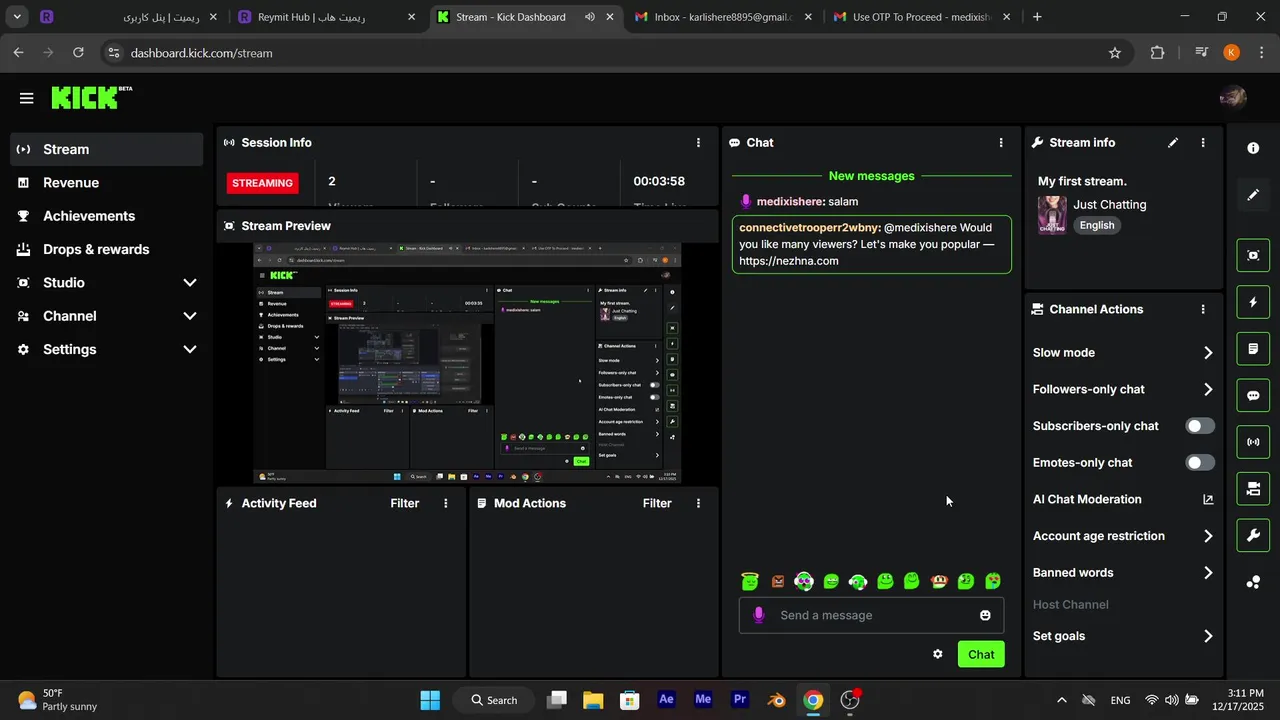Toggle the Stream Preview widget icon in sidebar

tap(1253, 256)
